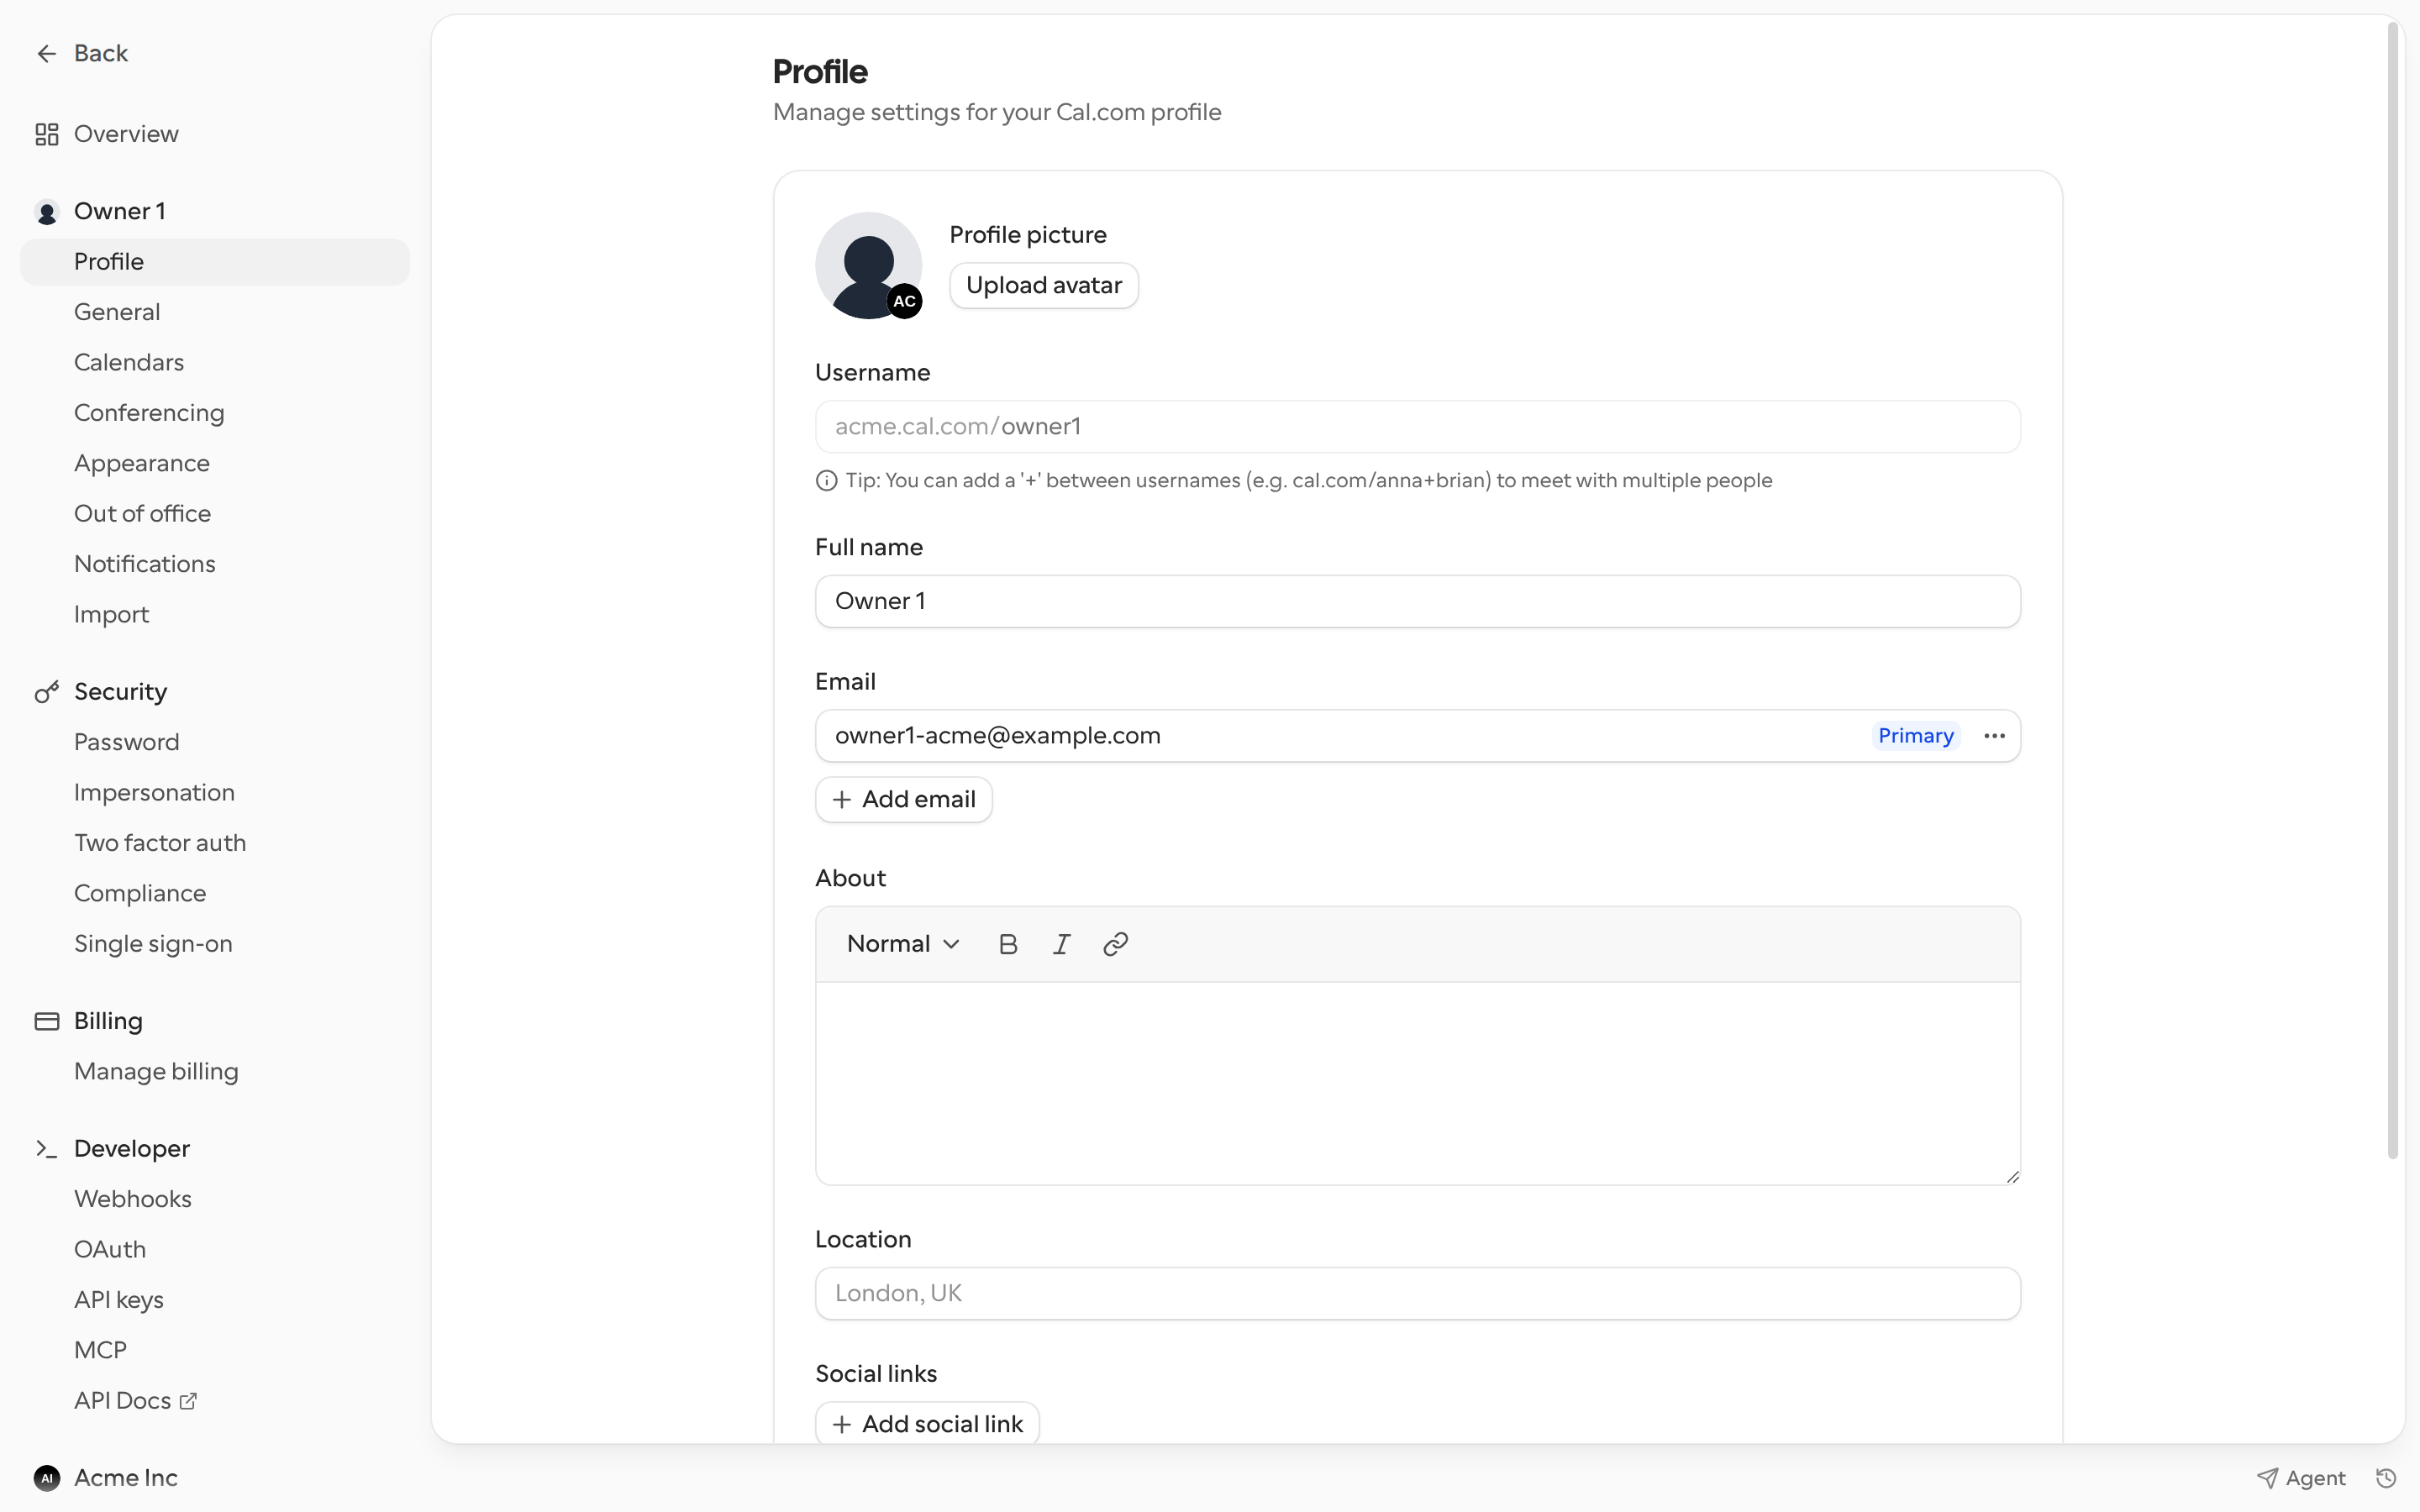Click into the Location input field
Viewport: 2420px width, 1512px height.
(x=1418, y=1294)
